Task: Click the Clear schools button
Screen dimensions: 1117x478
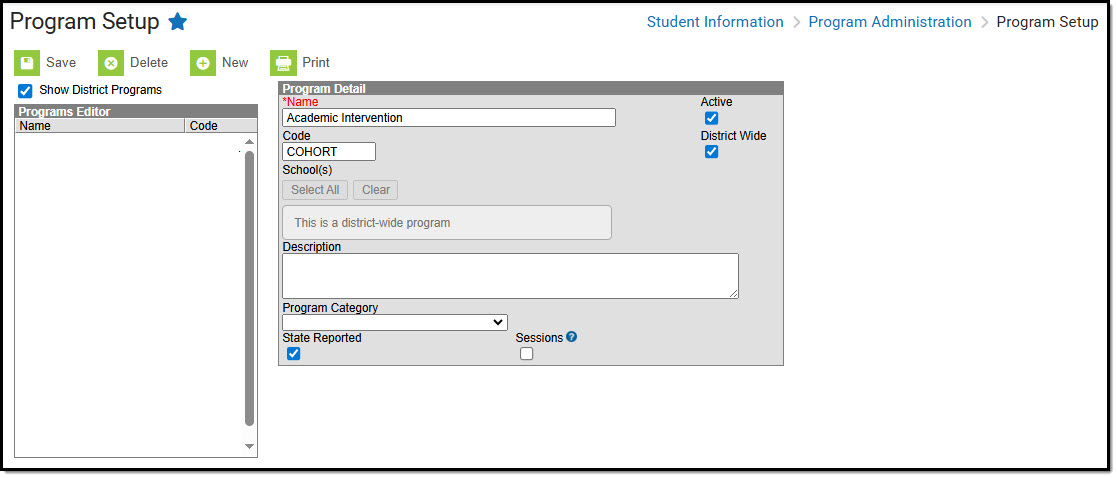Action: pos(376,190)
